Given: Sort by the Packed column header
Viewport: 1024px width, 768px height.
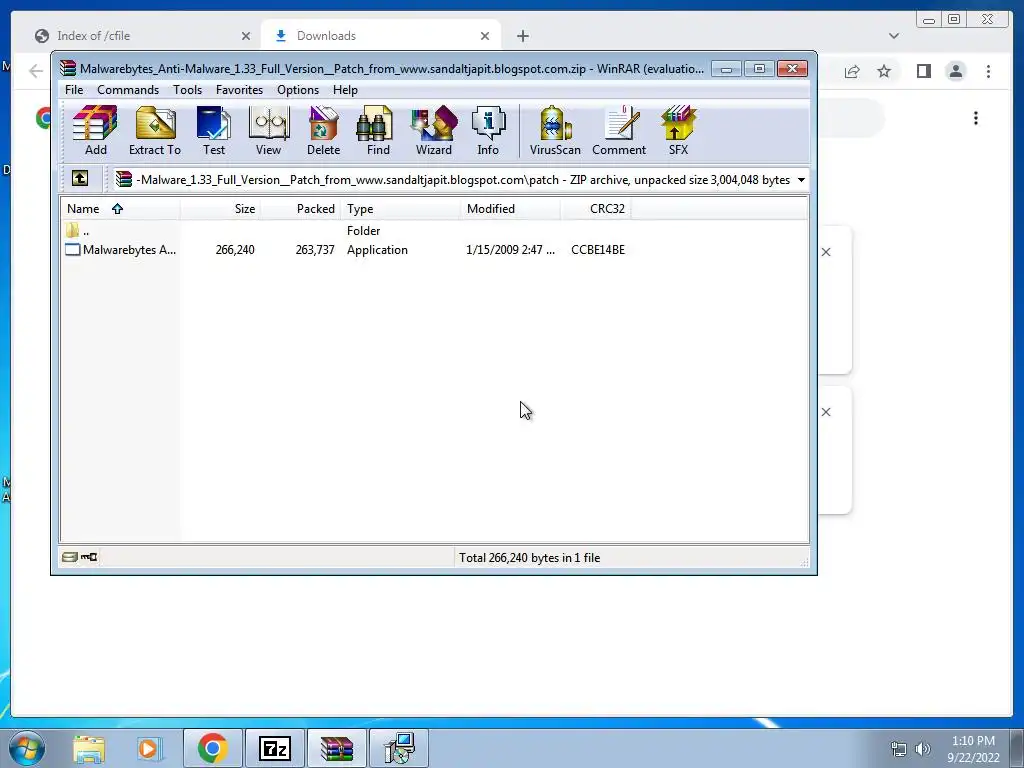Looking at the screenshot, I should click(300, 208).
